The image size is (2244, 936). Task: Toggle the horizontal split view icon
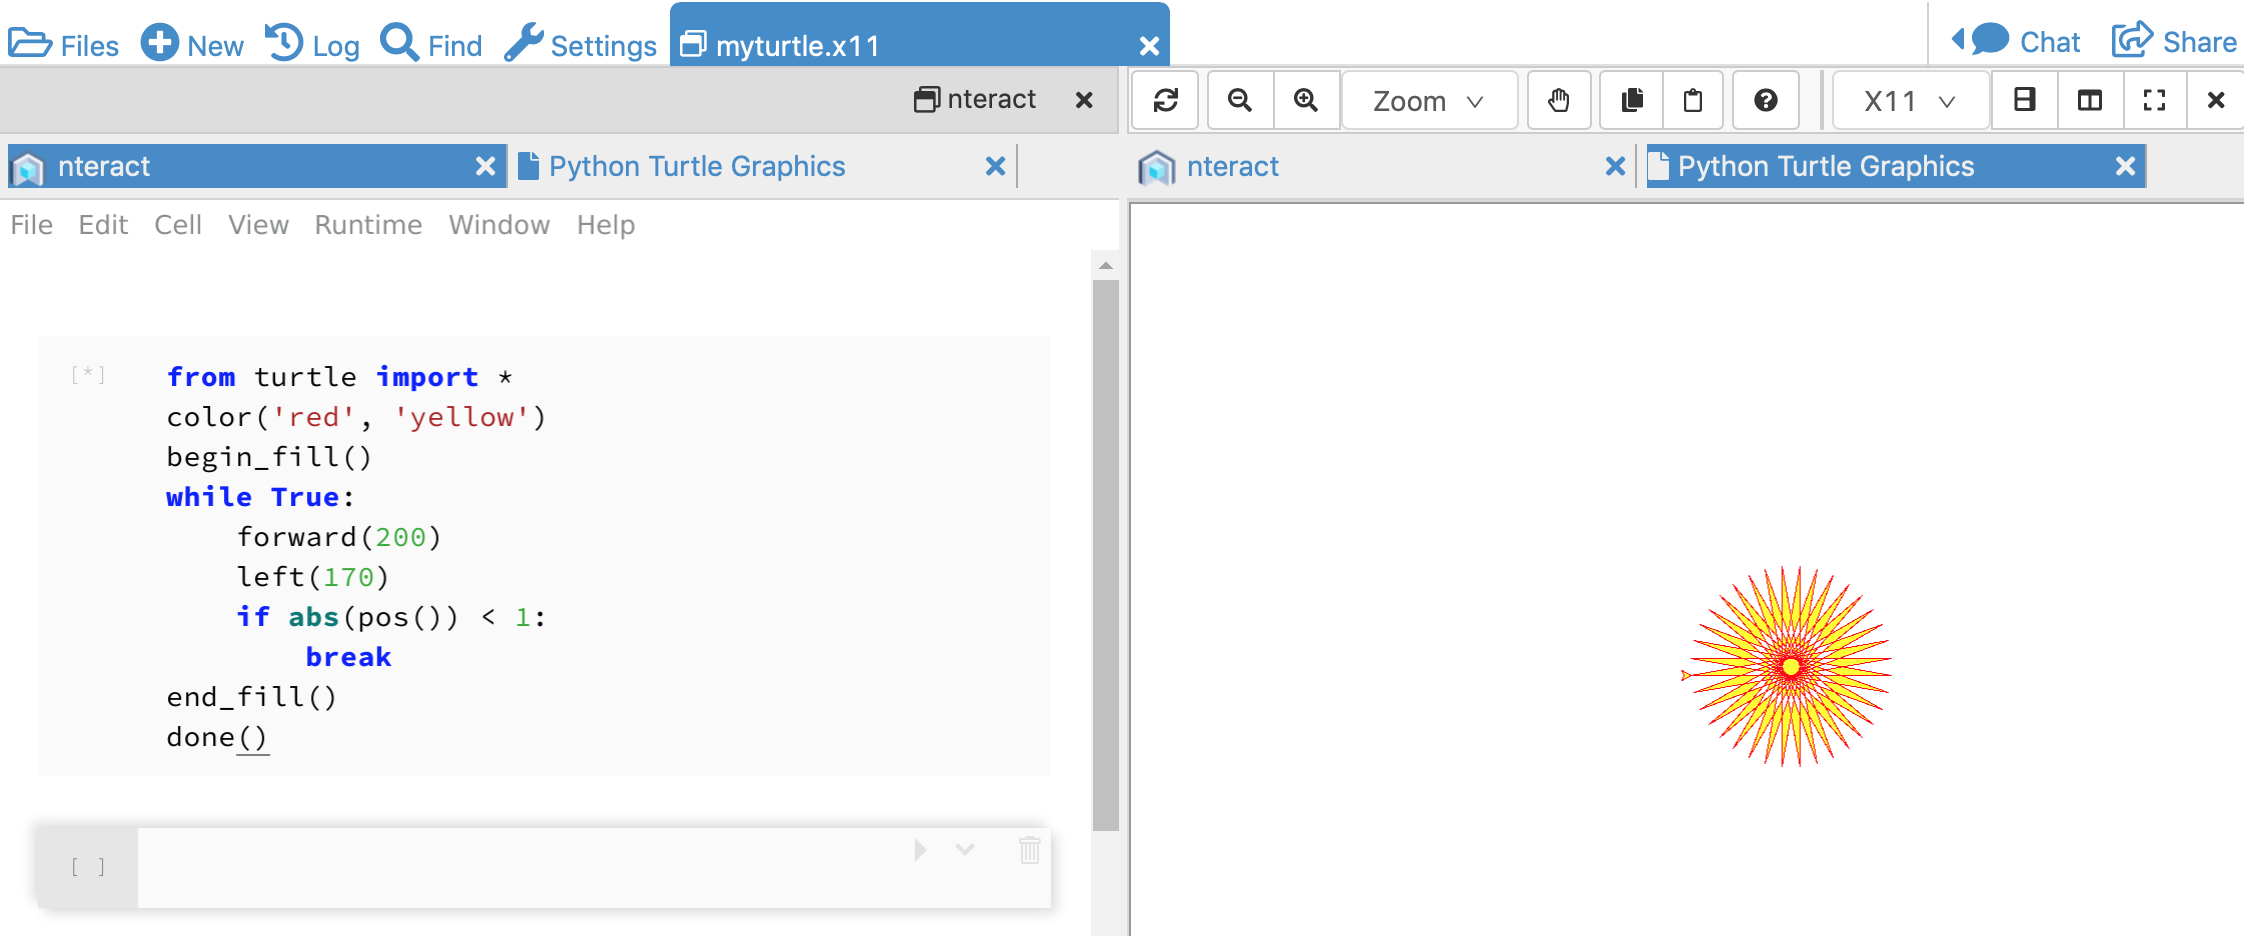click(2023, 100)
